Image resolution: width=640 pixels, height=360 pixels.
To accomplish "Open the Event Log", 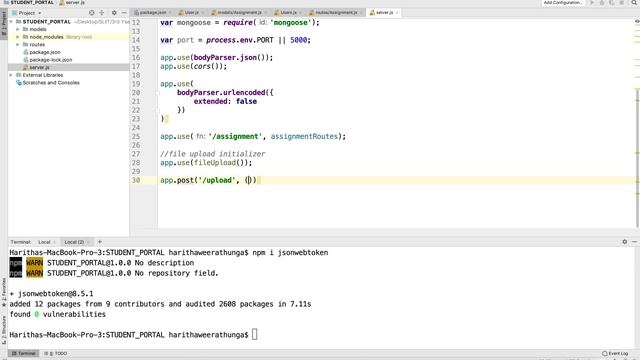I will (615, 353).
